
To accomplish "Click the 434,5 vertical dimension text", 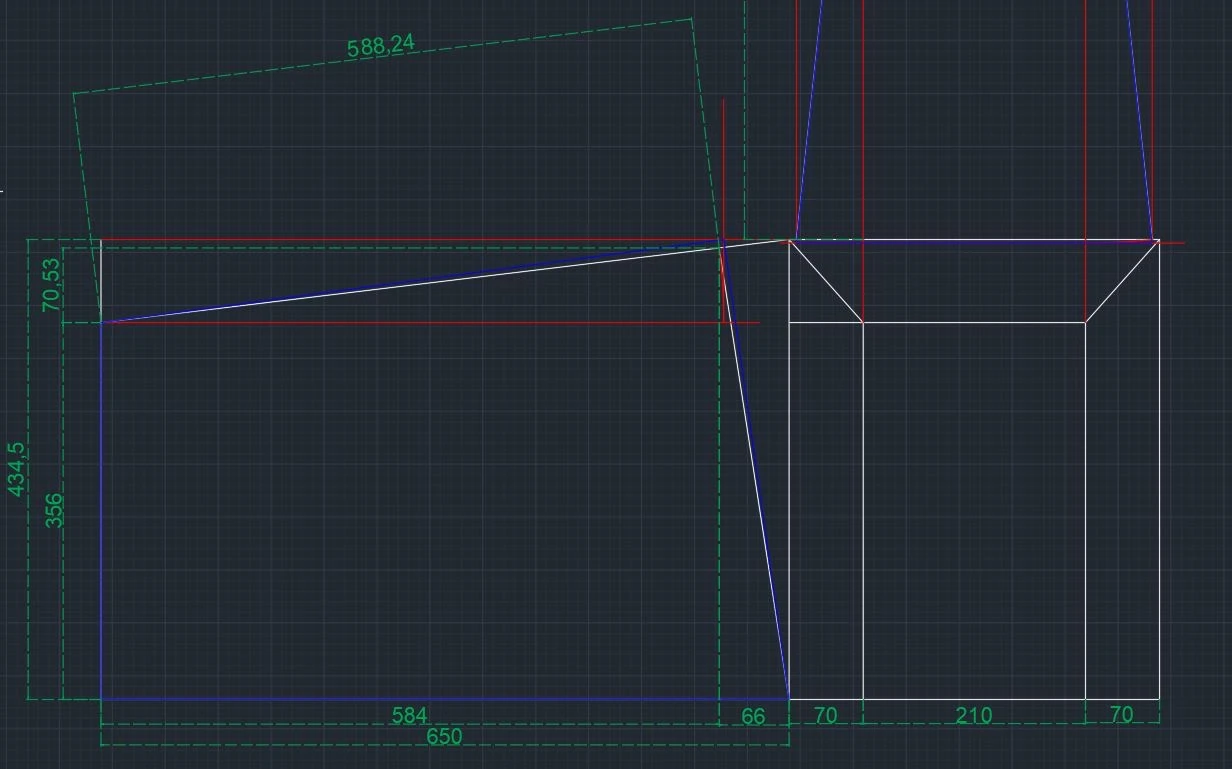I will (x=17, y=470).
